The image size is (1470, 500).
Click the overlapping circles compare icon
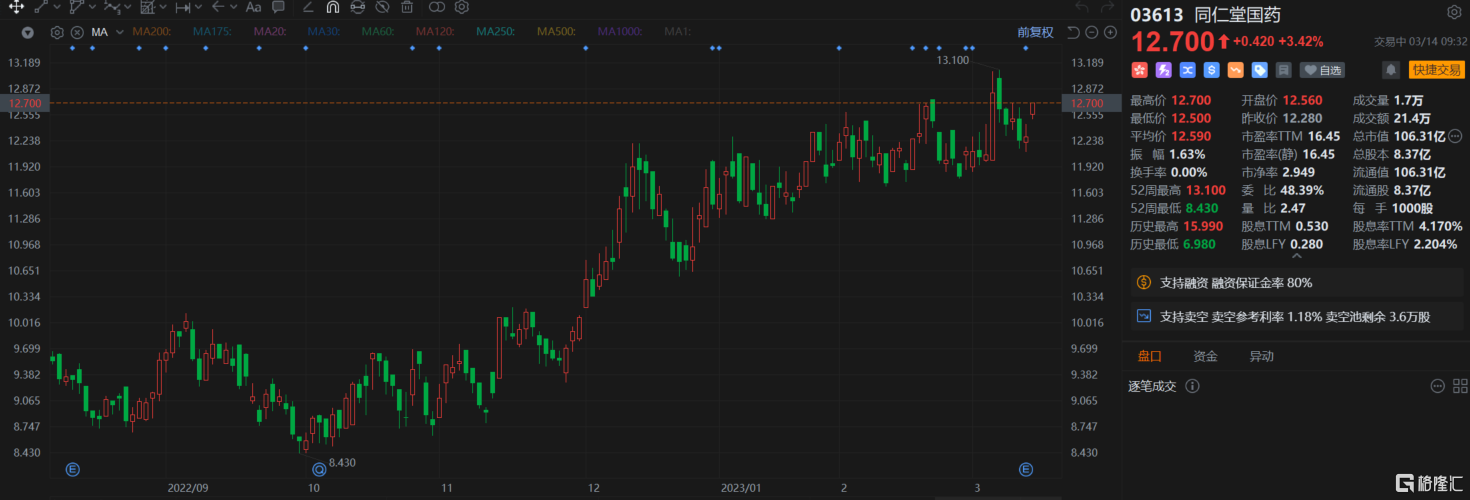437,7
